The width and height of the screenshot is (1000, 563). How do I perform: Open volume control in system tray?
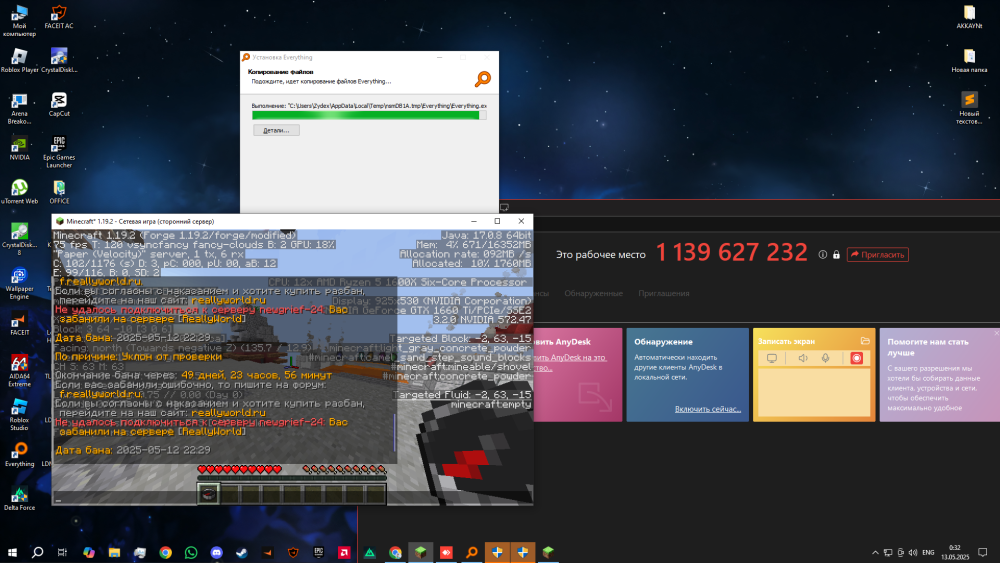click(x=913, y=552)
